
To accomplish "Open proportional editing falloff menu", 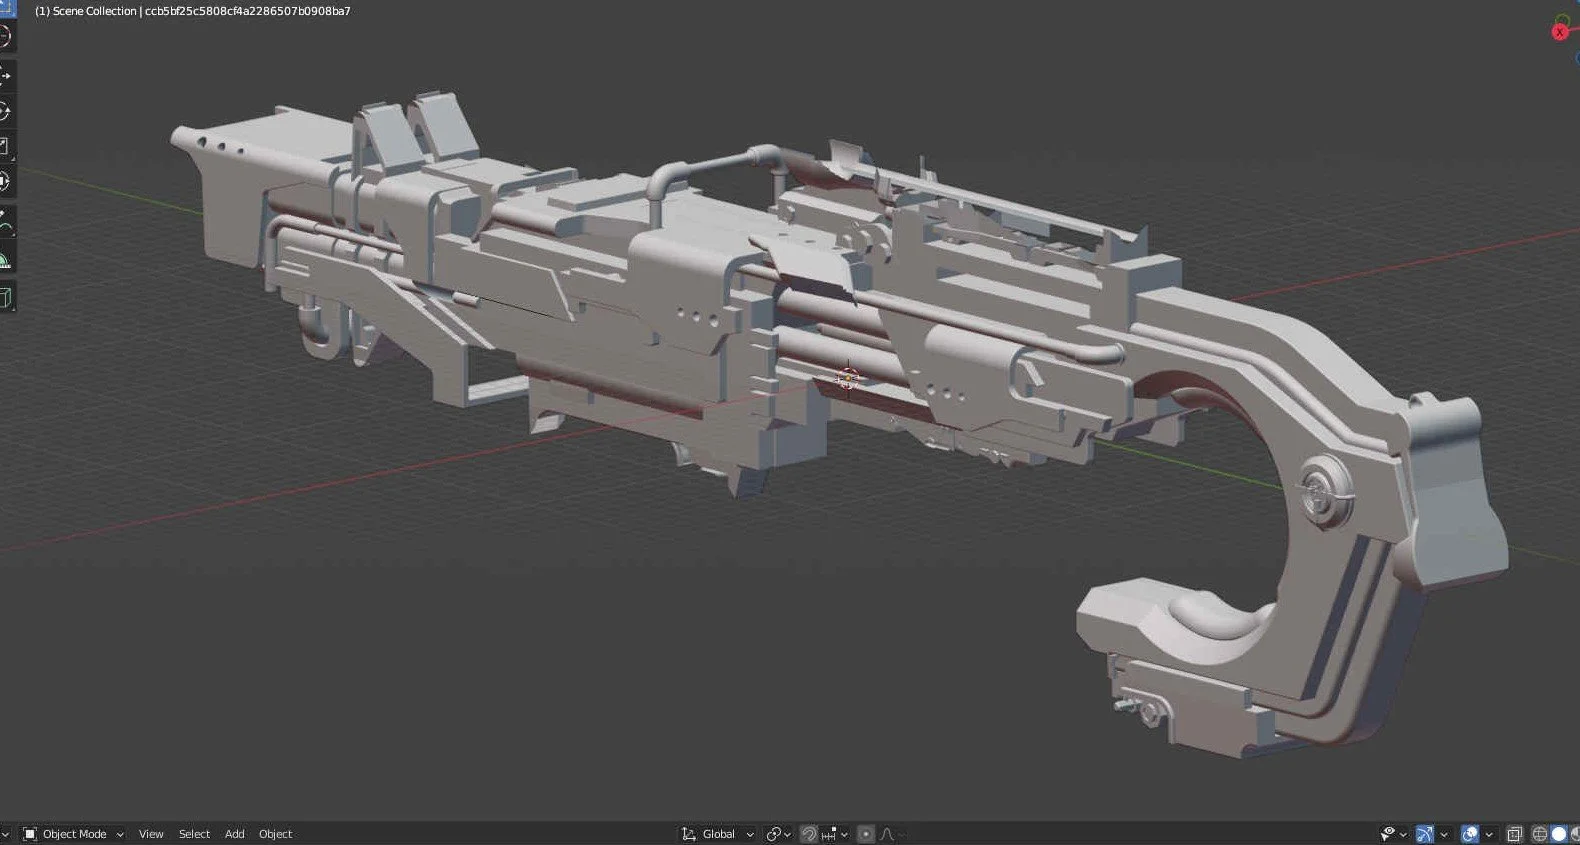I will [x=893, y=834].
